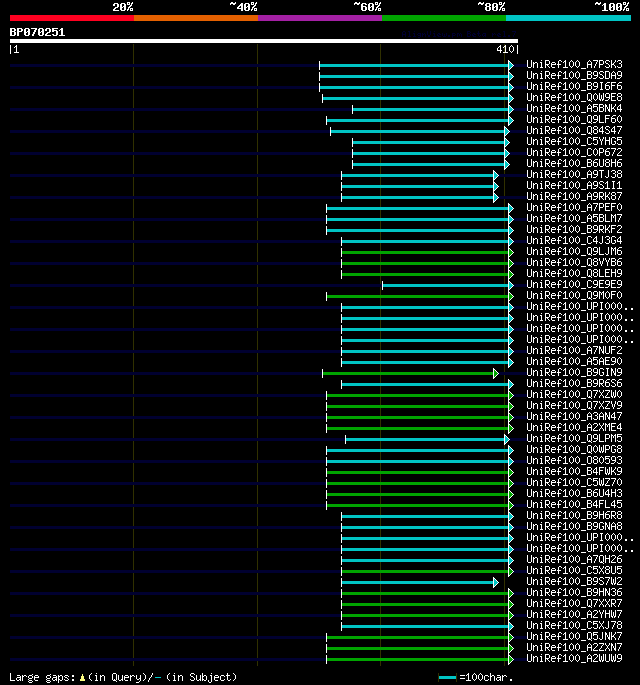Open hit UniRef100_A2YHW7

tap(574, 615)
